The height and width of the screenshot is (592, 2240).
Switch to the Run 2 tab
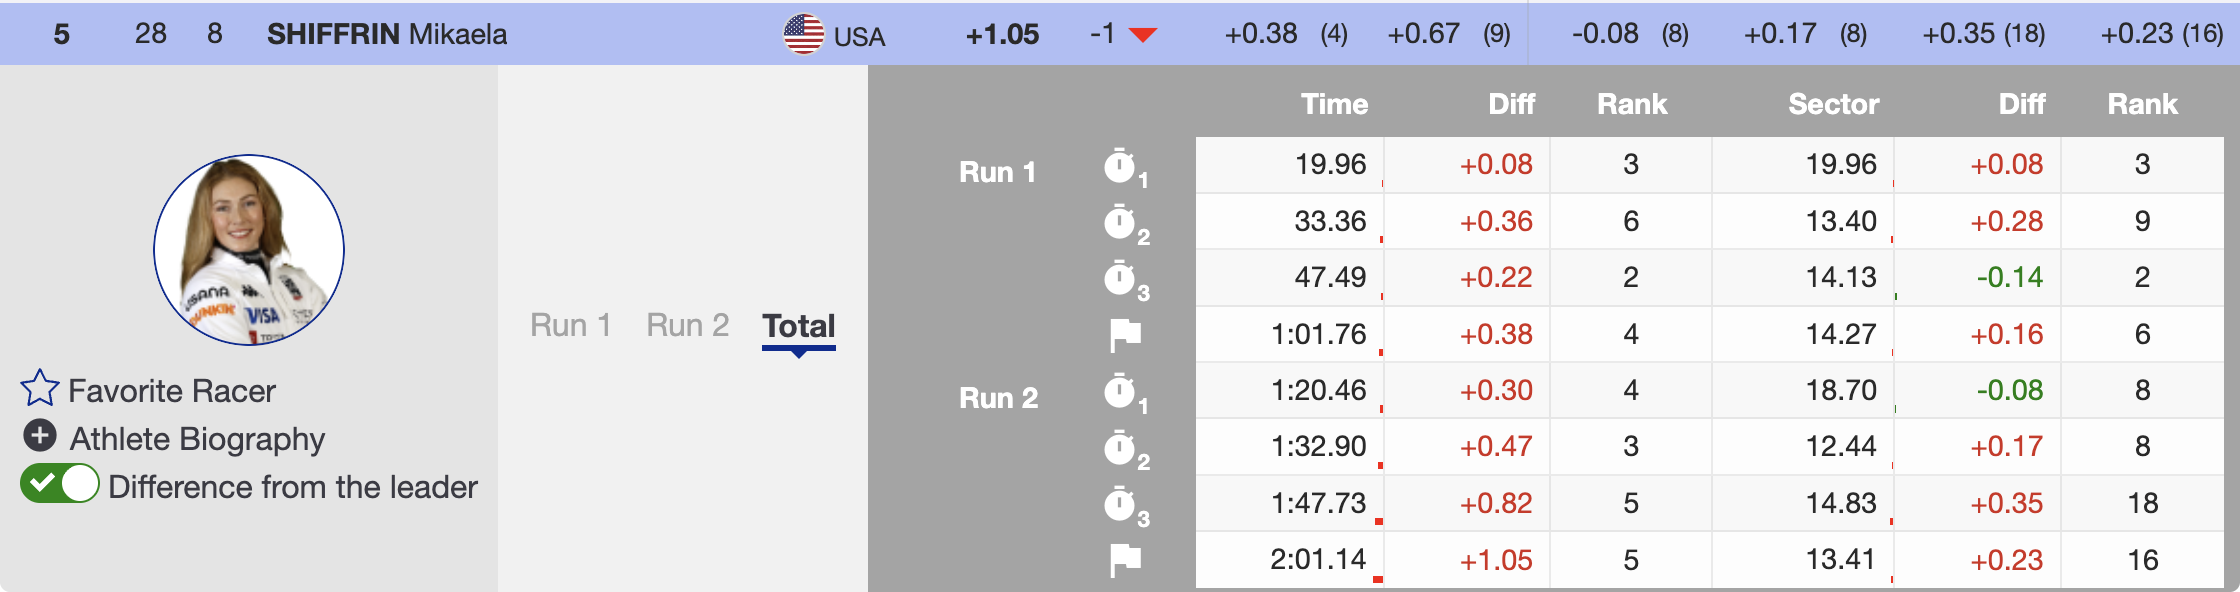click(x=687, y=325)
